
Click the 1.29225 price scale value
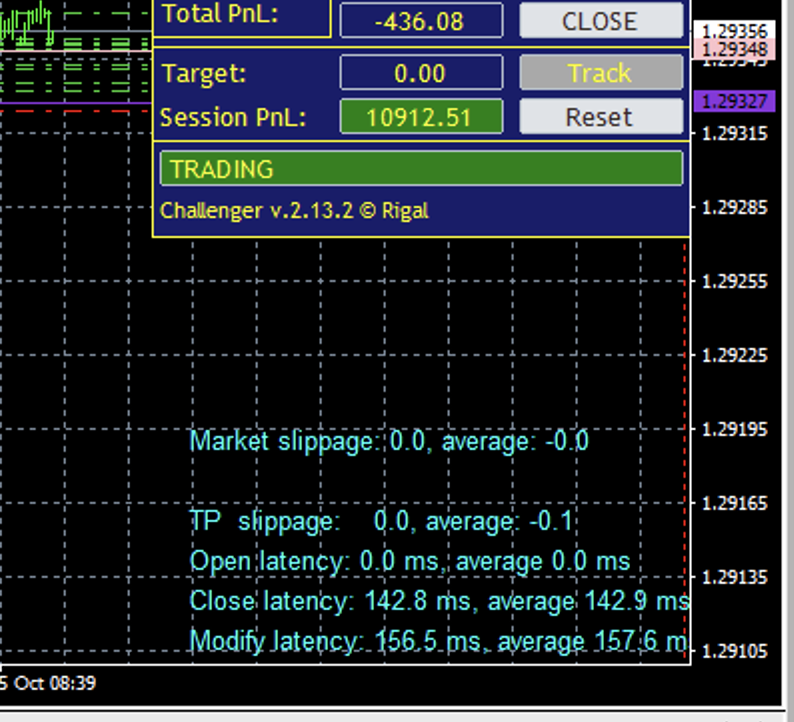tap(734, 355)
